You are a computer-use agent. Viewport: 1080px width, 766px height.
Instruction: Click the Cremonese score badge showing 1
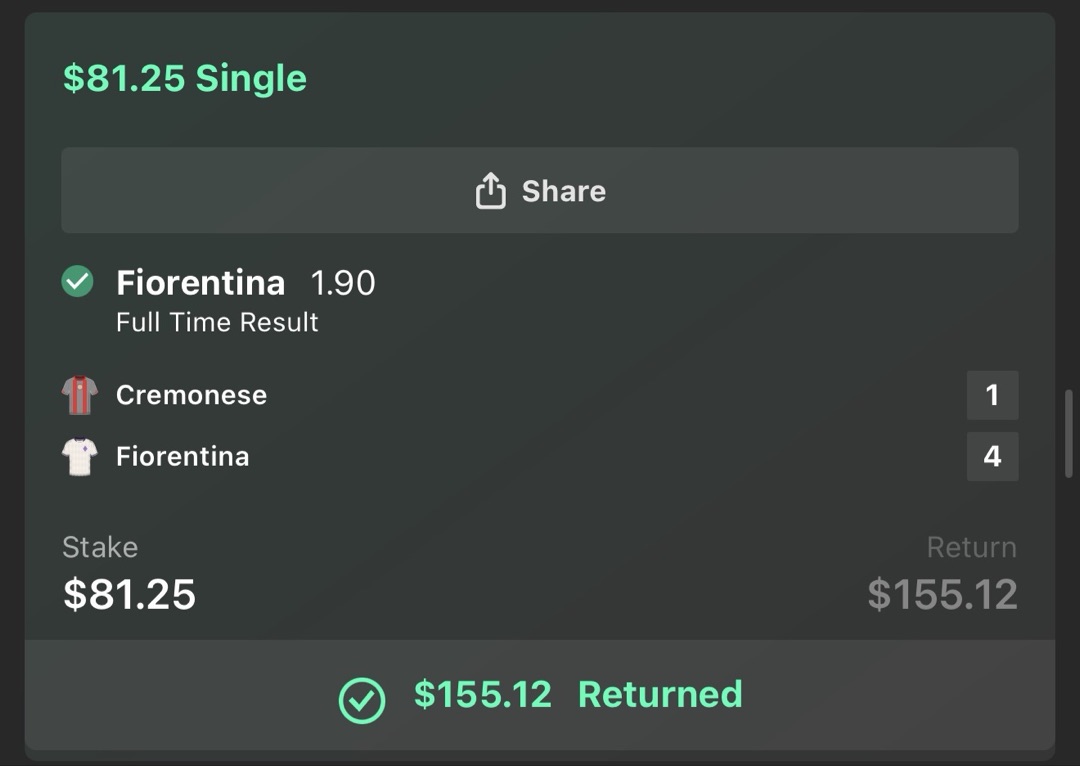pyautogui.click(x=992, y=394)
